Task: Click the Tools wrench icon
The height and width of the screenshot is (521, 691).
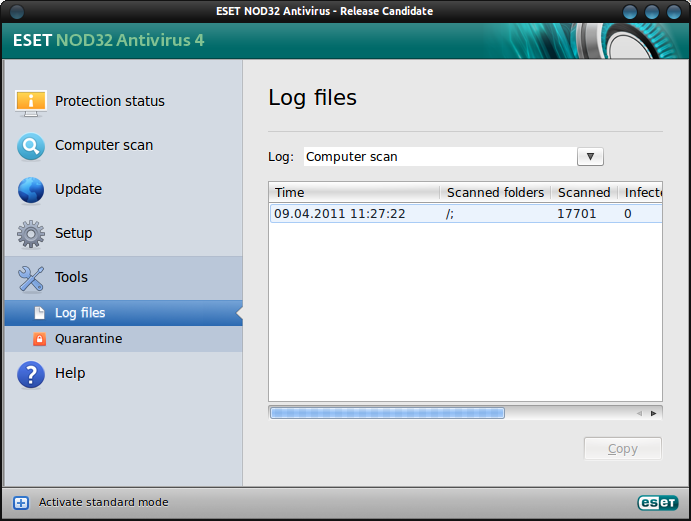Action: [30, 279]
